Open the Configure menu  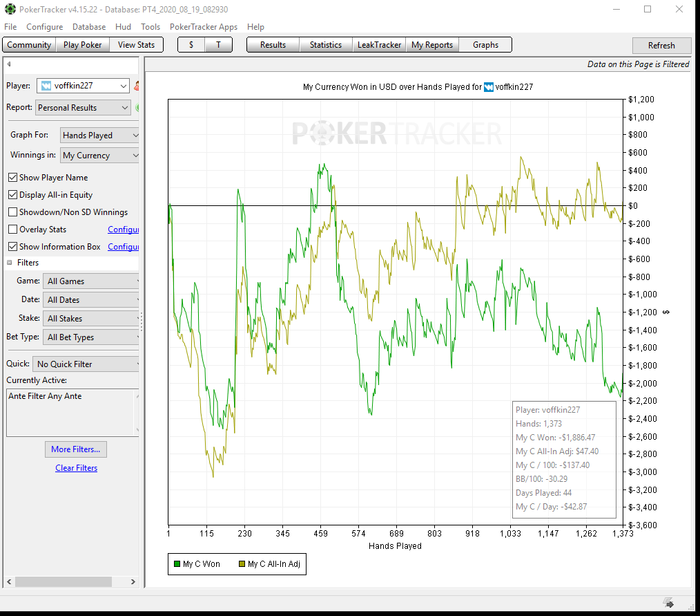[x=45, y=27]
